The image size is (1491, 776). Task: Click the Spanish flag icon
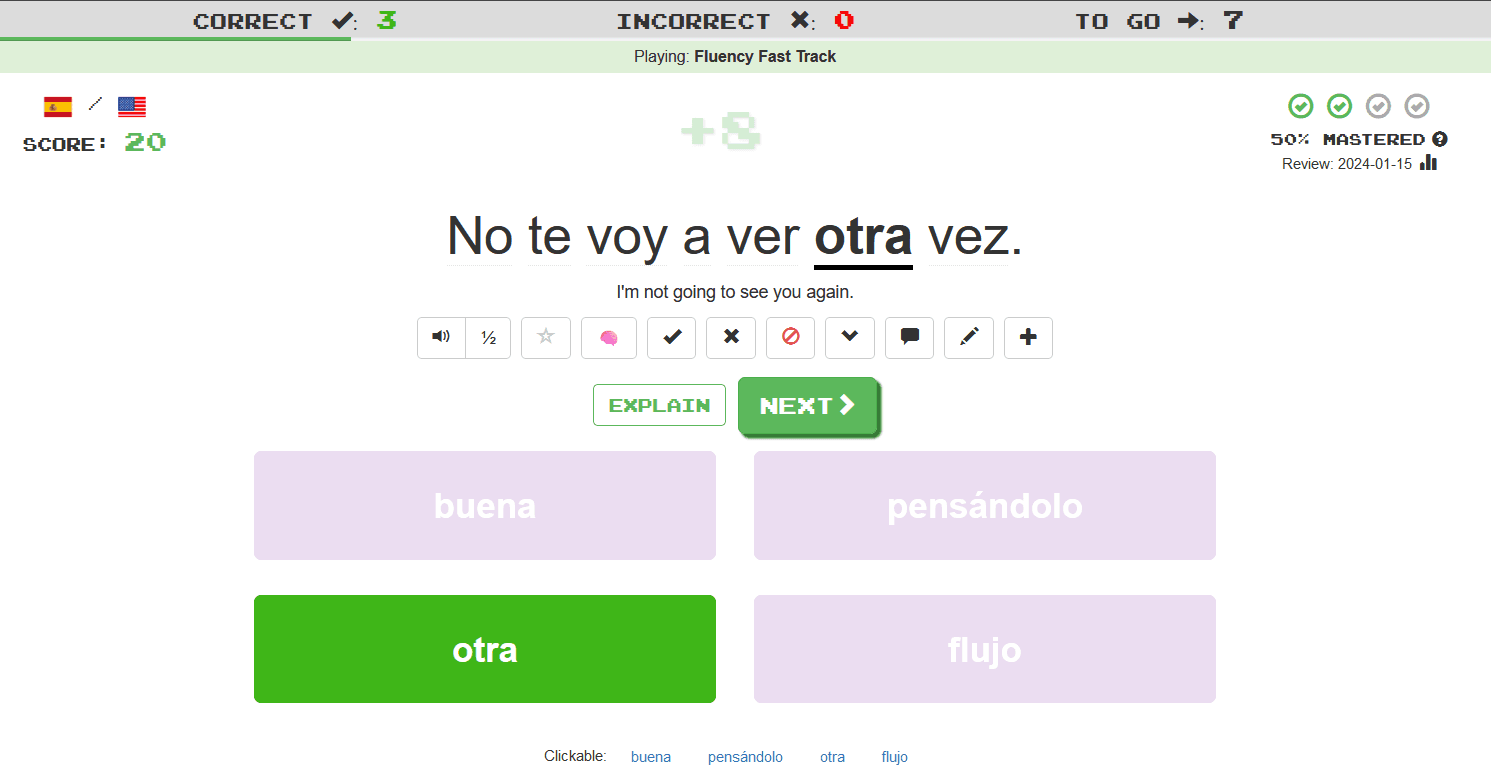[57, 105]
